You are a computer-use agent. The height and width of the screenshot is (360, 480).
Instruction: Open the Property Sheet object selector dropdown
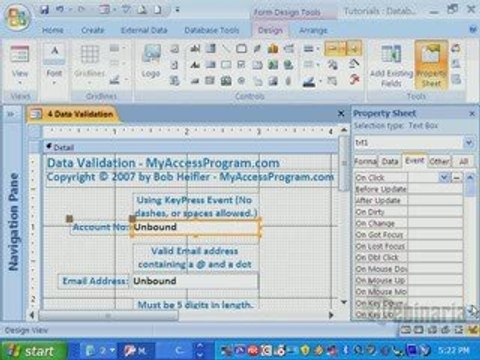pyautogui.click(x=469, y=143)
